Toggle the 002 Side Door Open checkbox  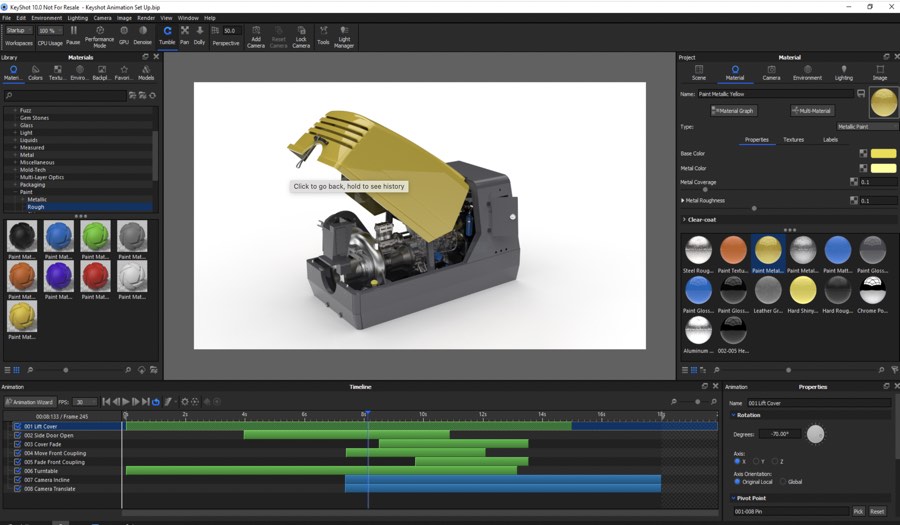click(x=17, y=435)
